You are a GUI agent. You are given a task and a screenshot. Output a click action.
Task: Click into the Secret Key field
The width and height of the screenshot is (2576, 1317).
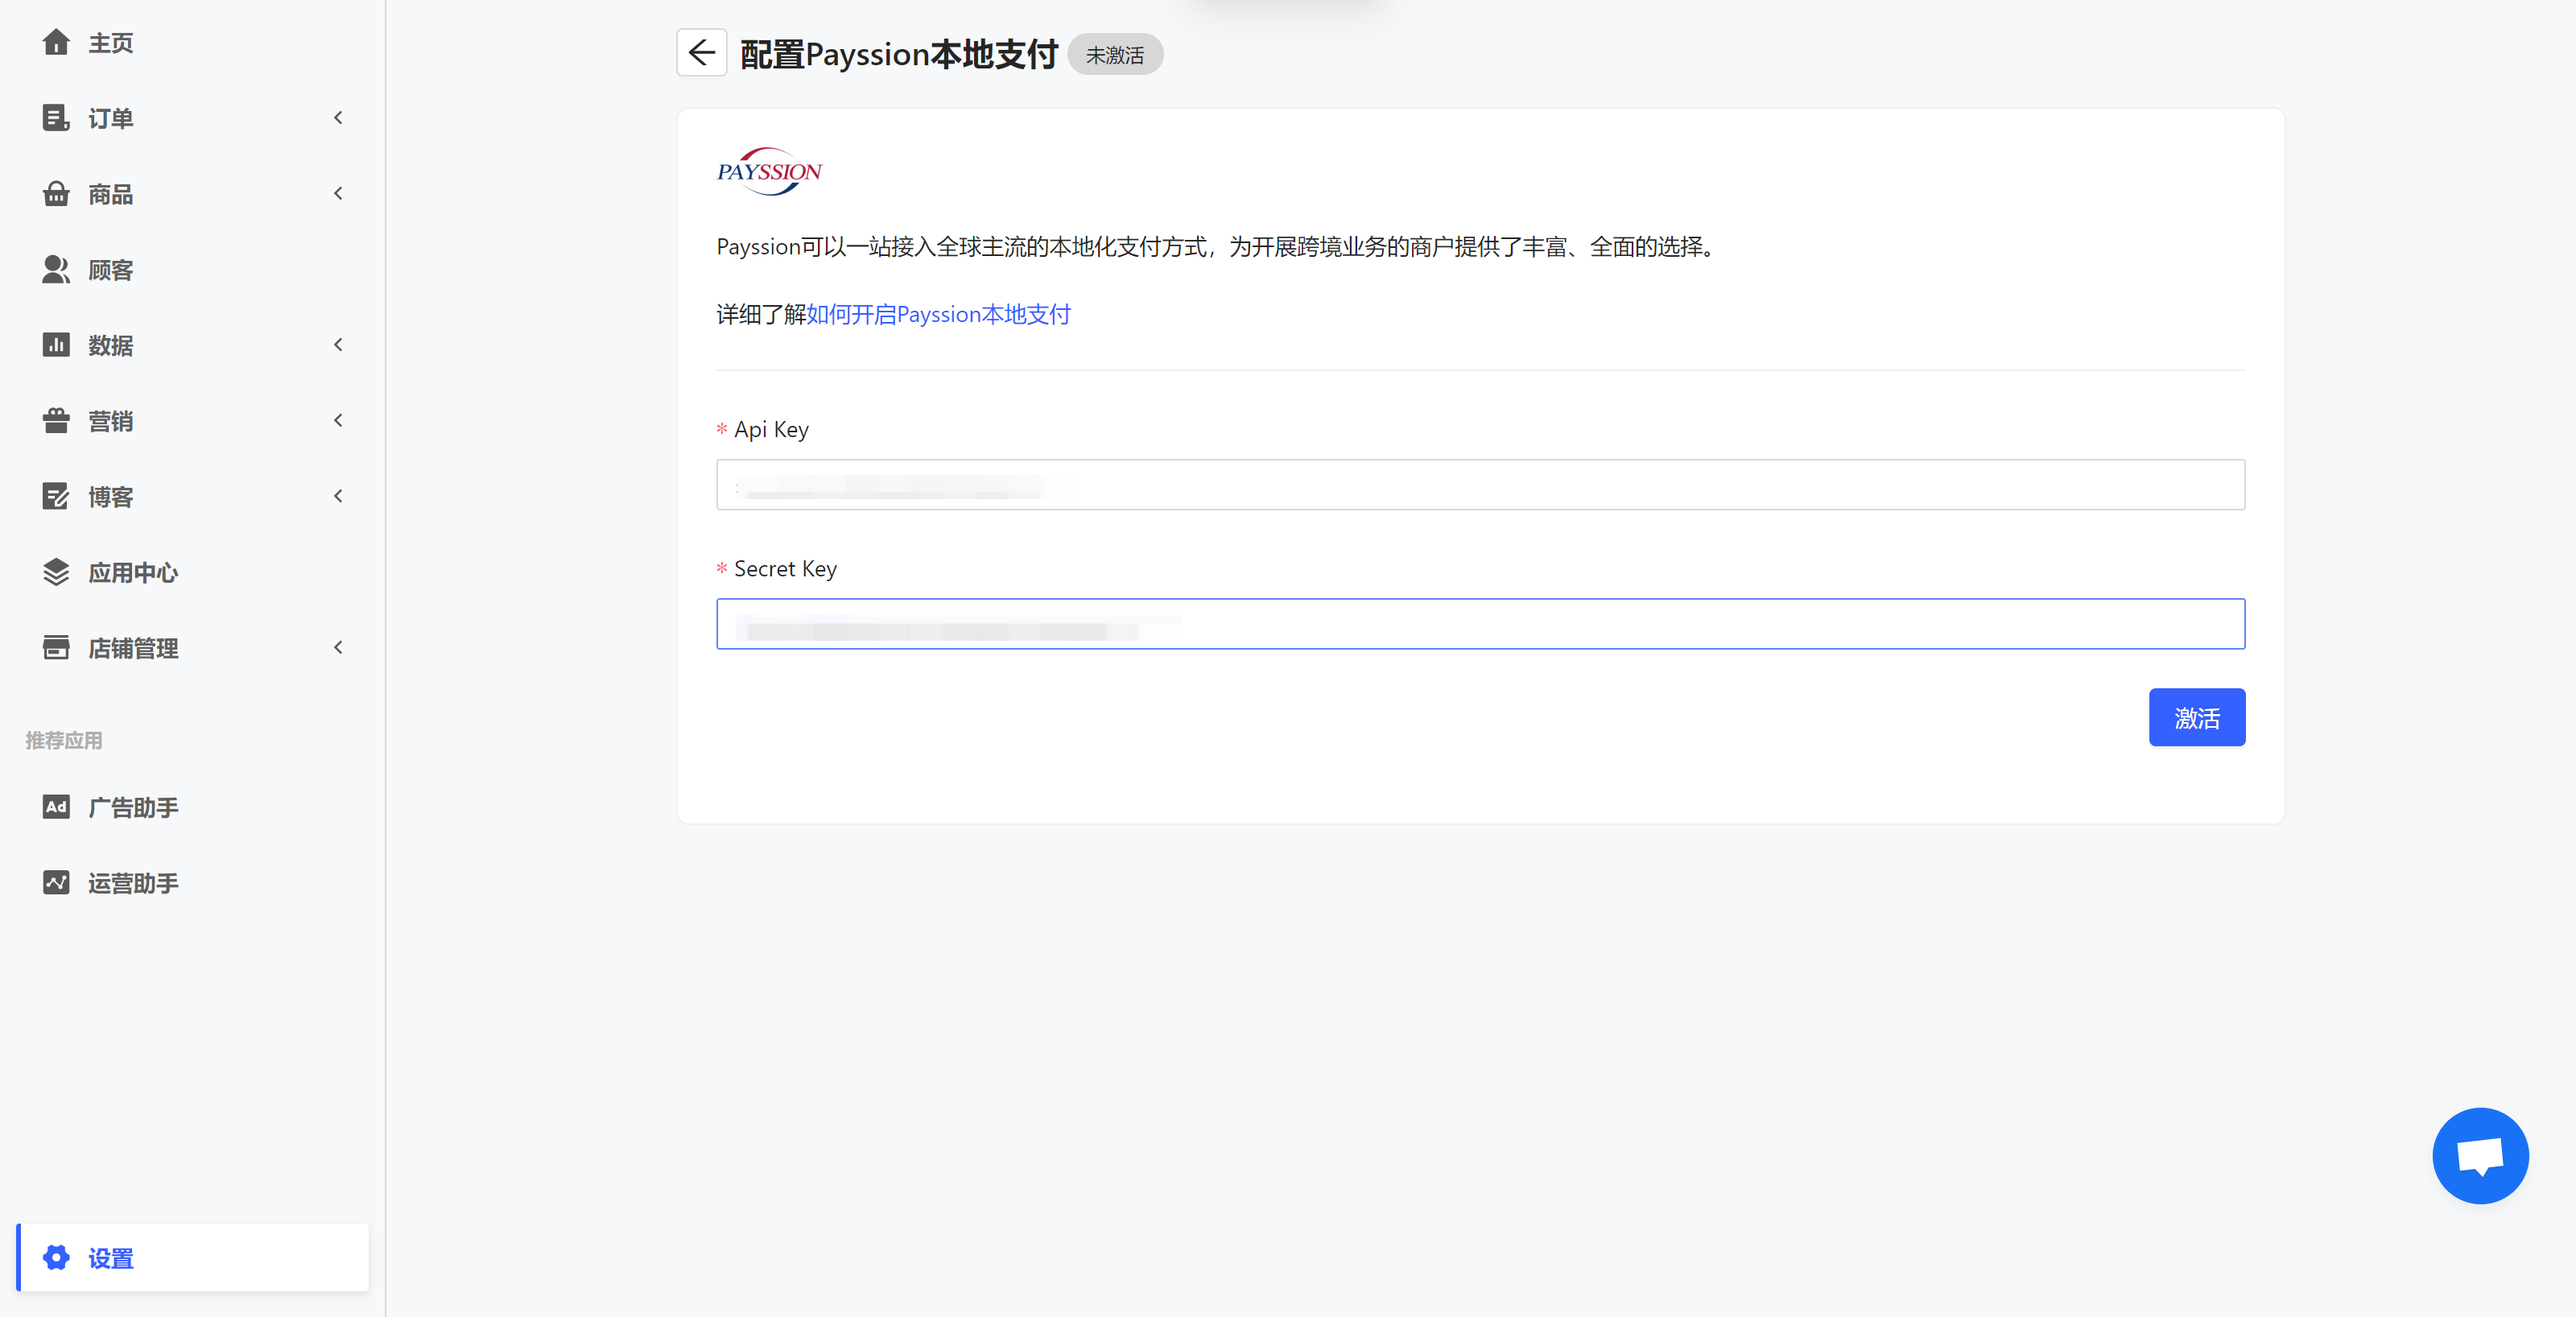pyautogui.click(x=1480, y=624)
